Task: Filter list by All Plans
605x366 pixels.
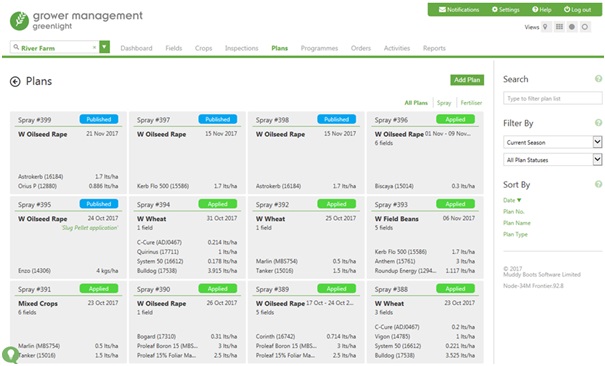Action: (416, 103)
